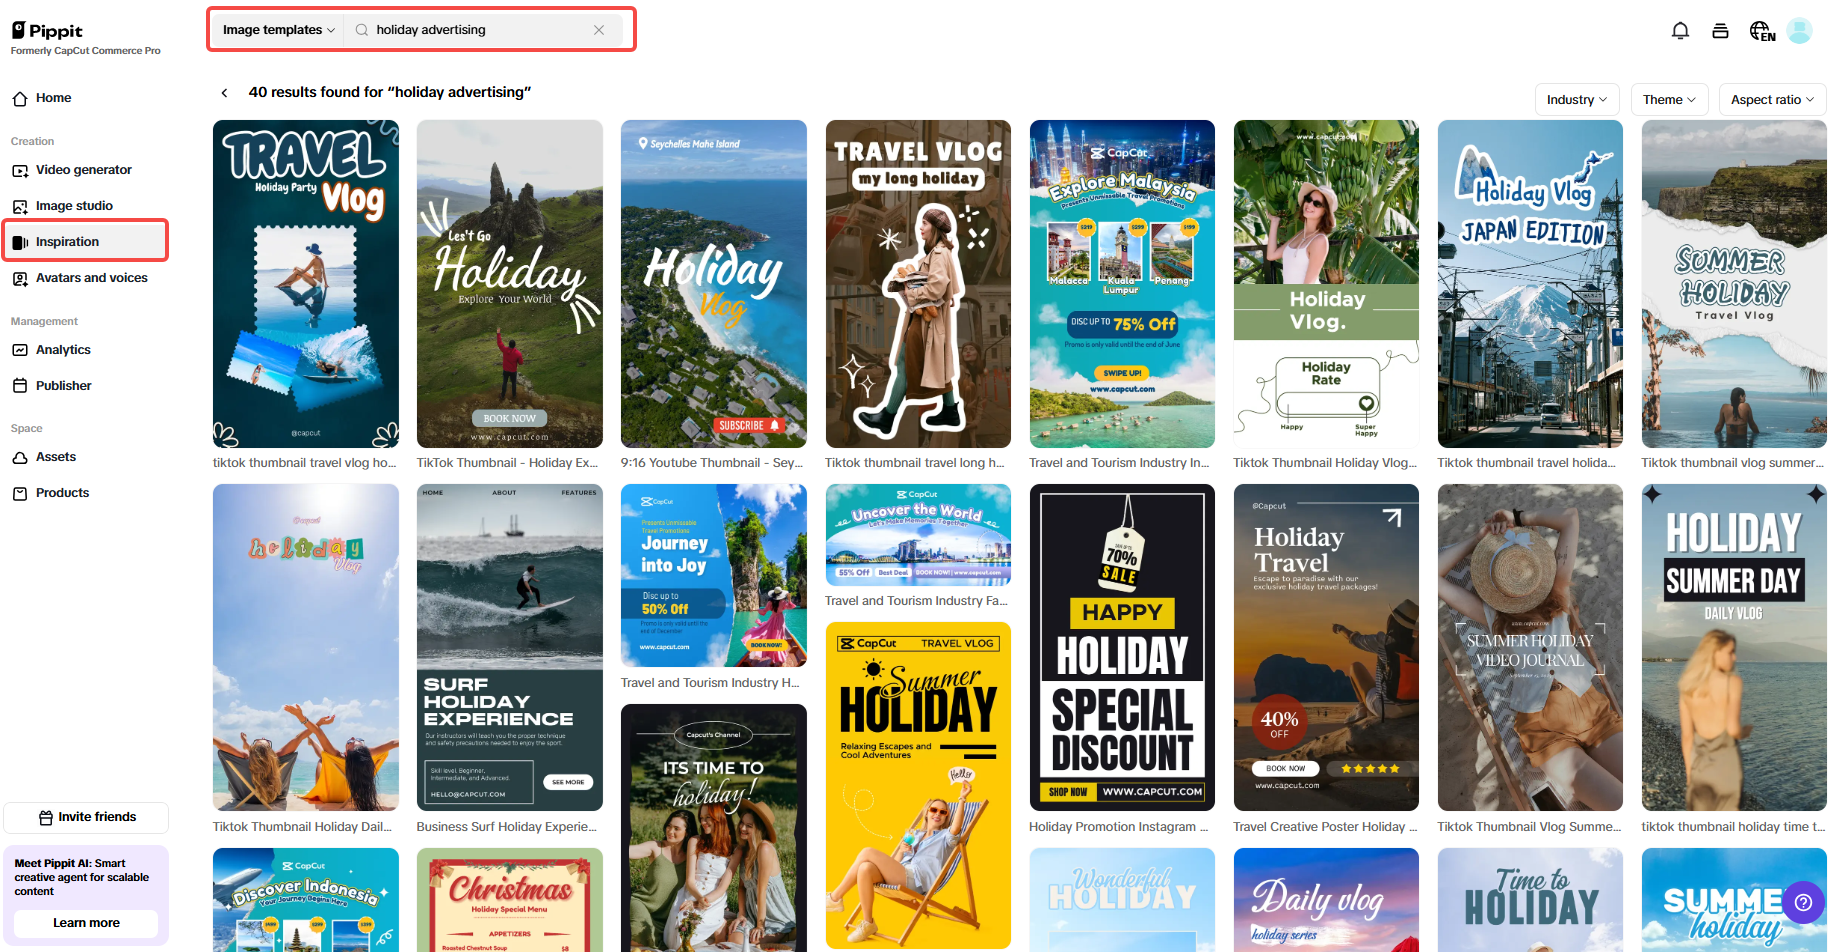Open the Its Time To Holiday template
1835x952 pixels.
714,828
